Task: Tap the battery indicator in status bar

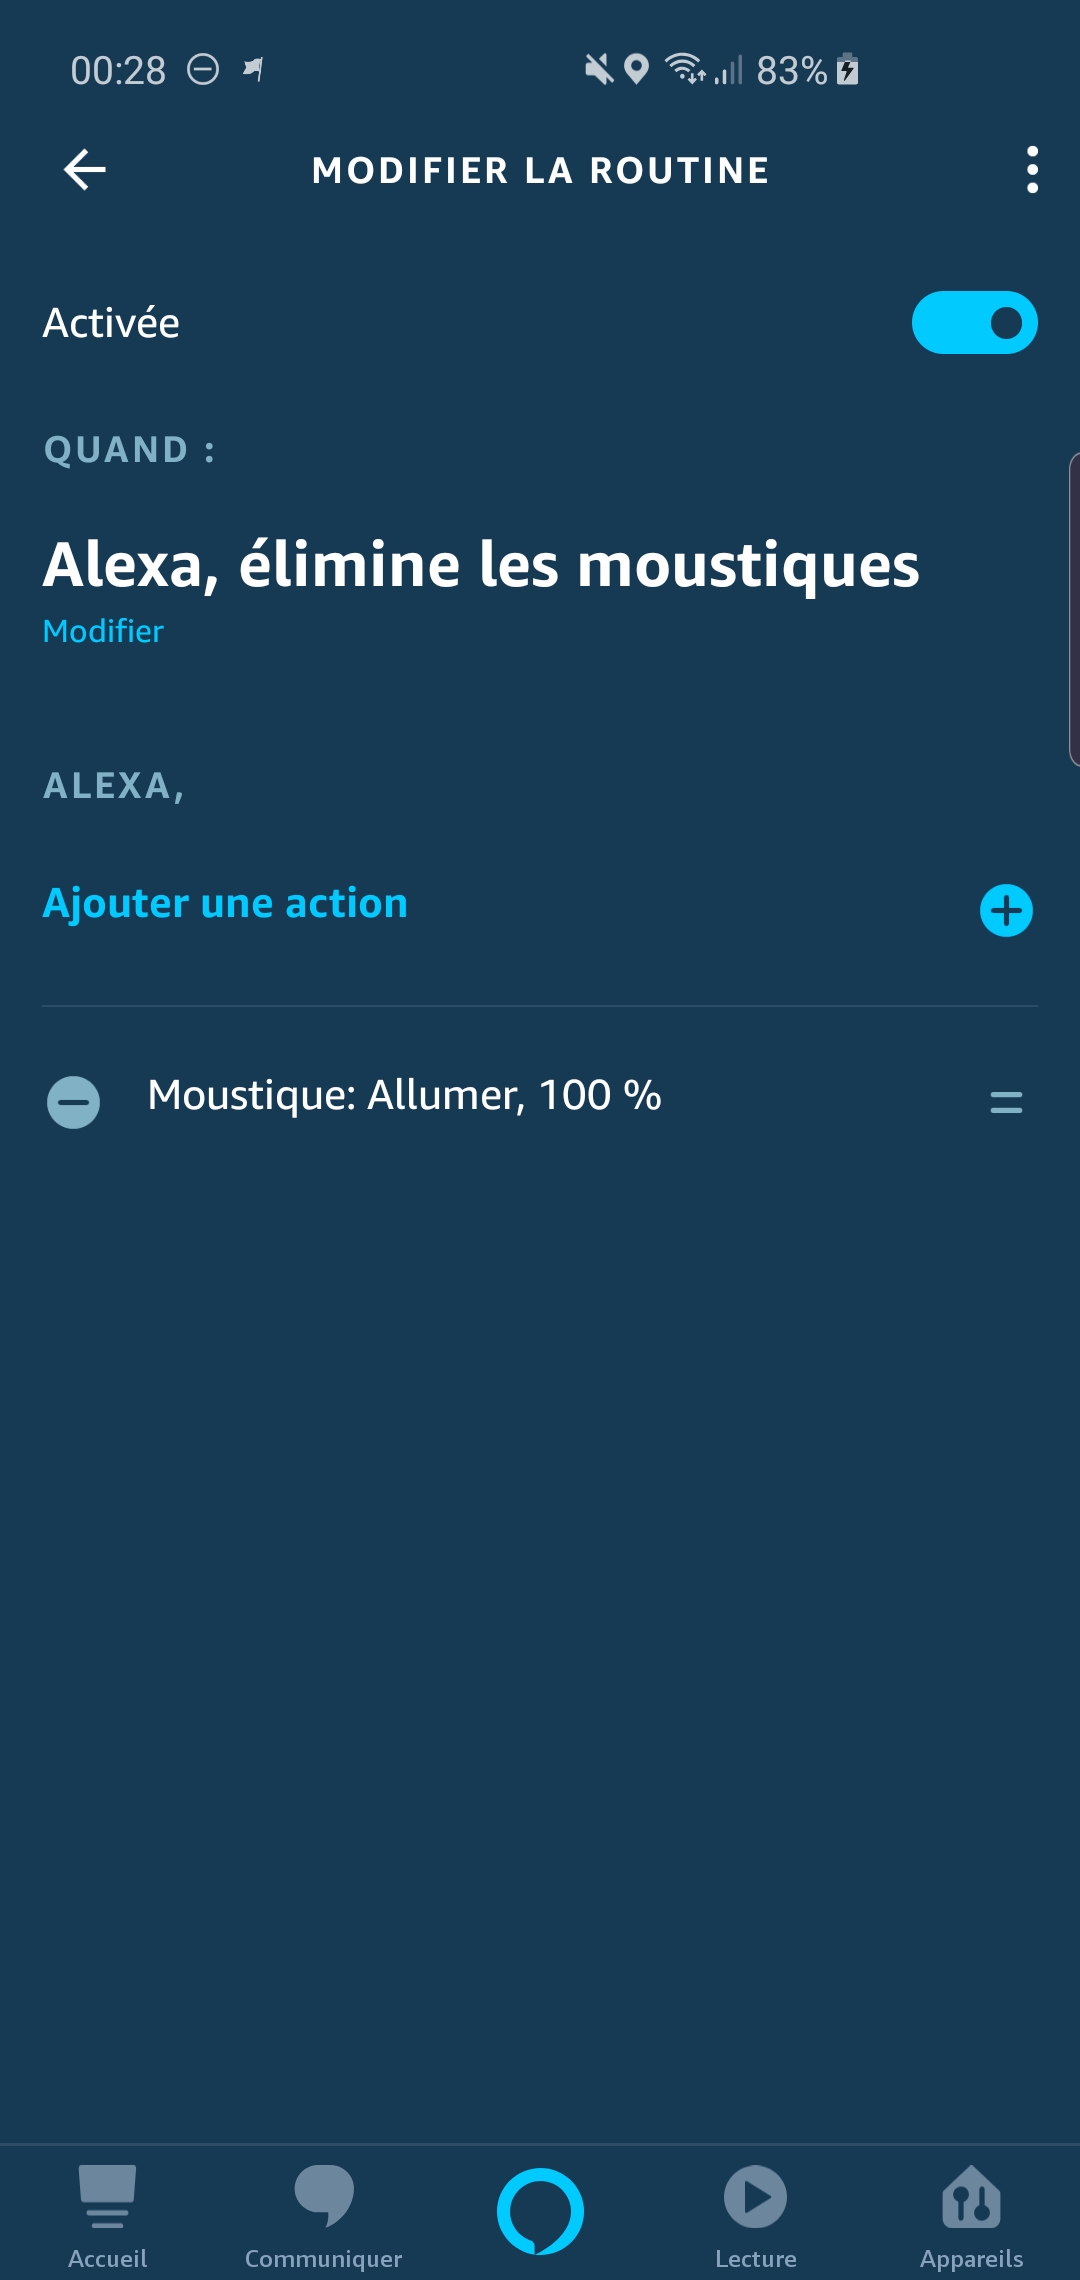Action: 847,70
